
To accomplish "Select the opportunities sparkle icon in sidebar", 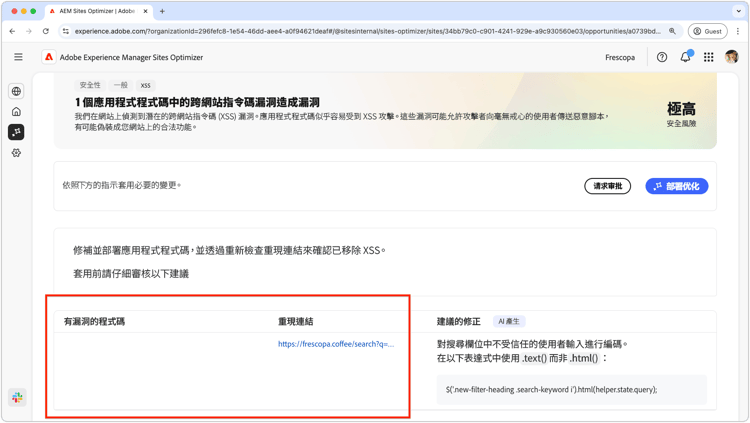I will pos(16,132).
